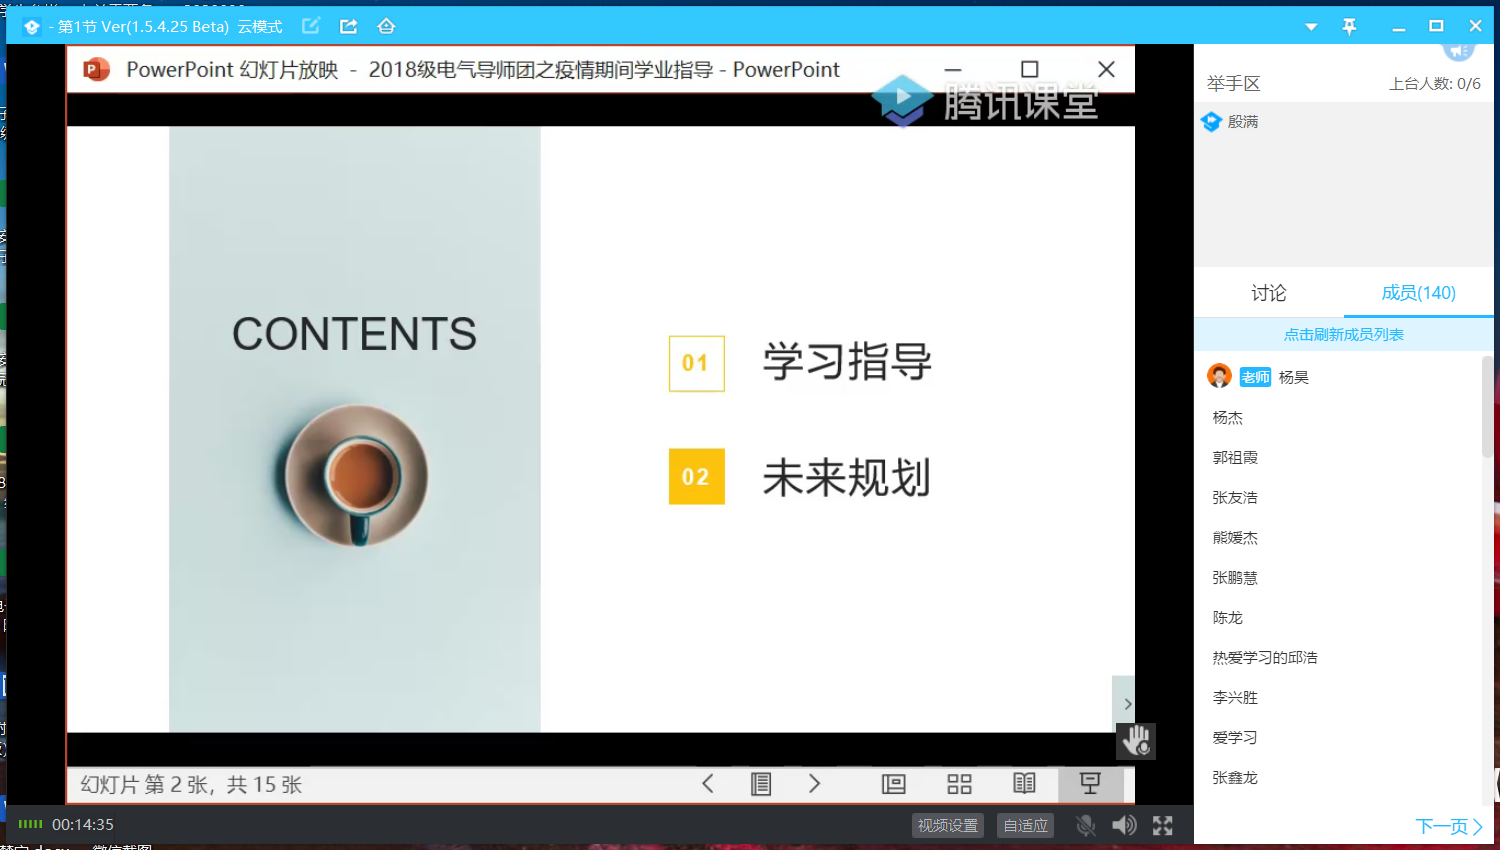This screenshot has height=850, width=1500.
Task: Switch to reading view book icon
Action: click(x=1024, y=784)
